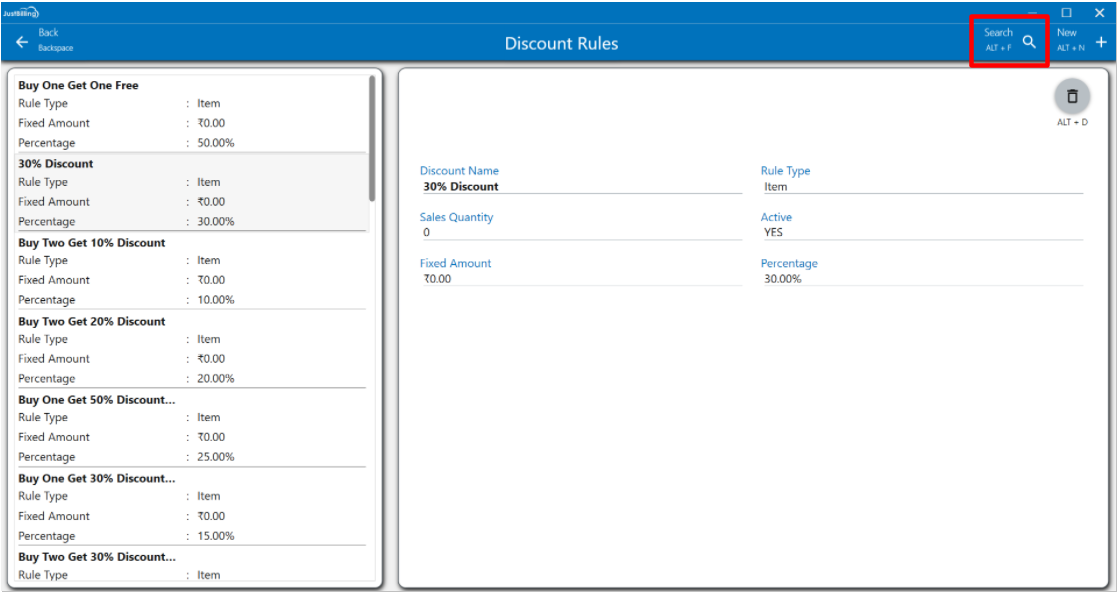
Task: Click the back arrow icon
Action: tap(22, 42)
